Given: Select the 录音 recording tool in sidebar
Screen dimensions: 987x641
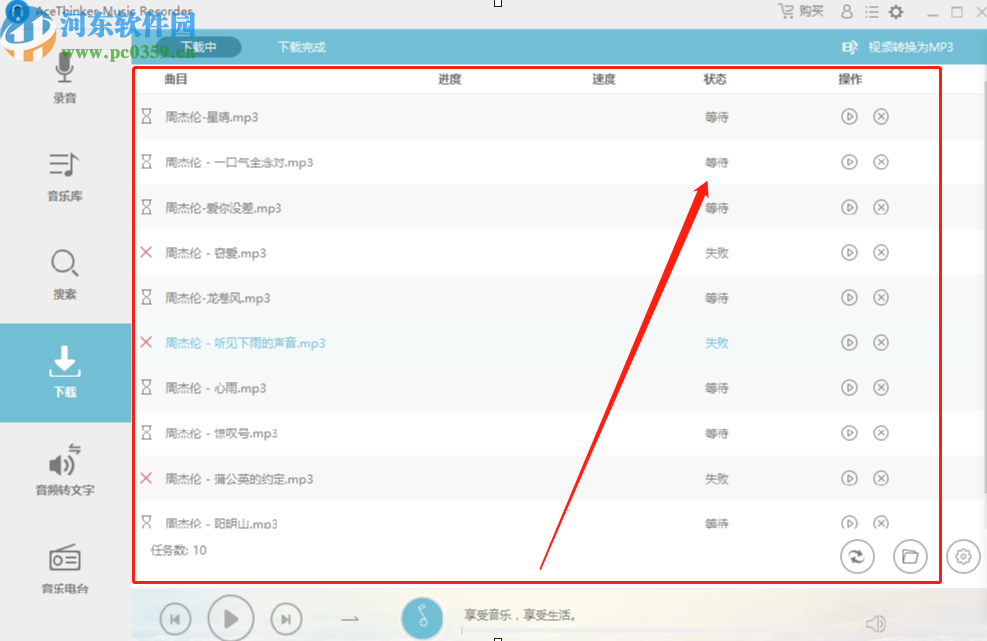Looking at the screenshot, I should [64, 82].
